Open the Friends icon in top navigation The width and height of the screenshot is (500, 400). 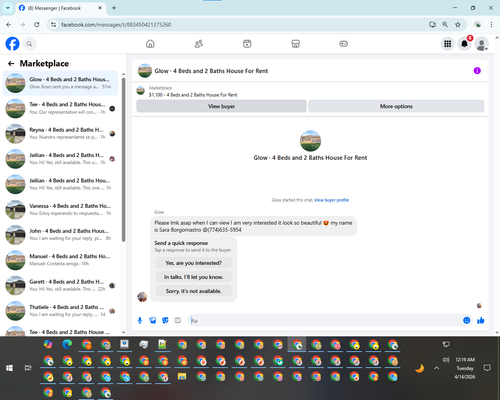coord(199,44)
